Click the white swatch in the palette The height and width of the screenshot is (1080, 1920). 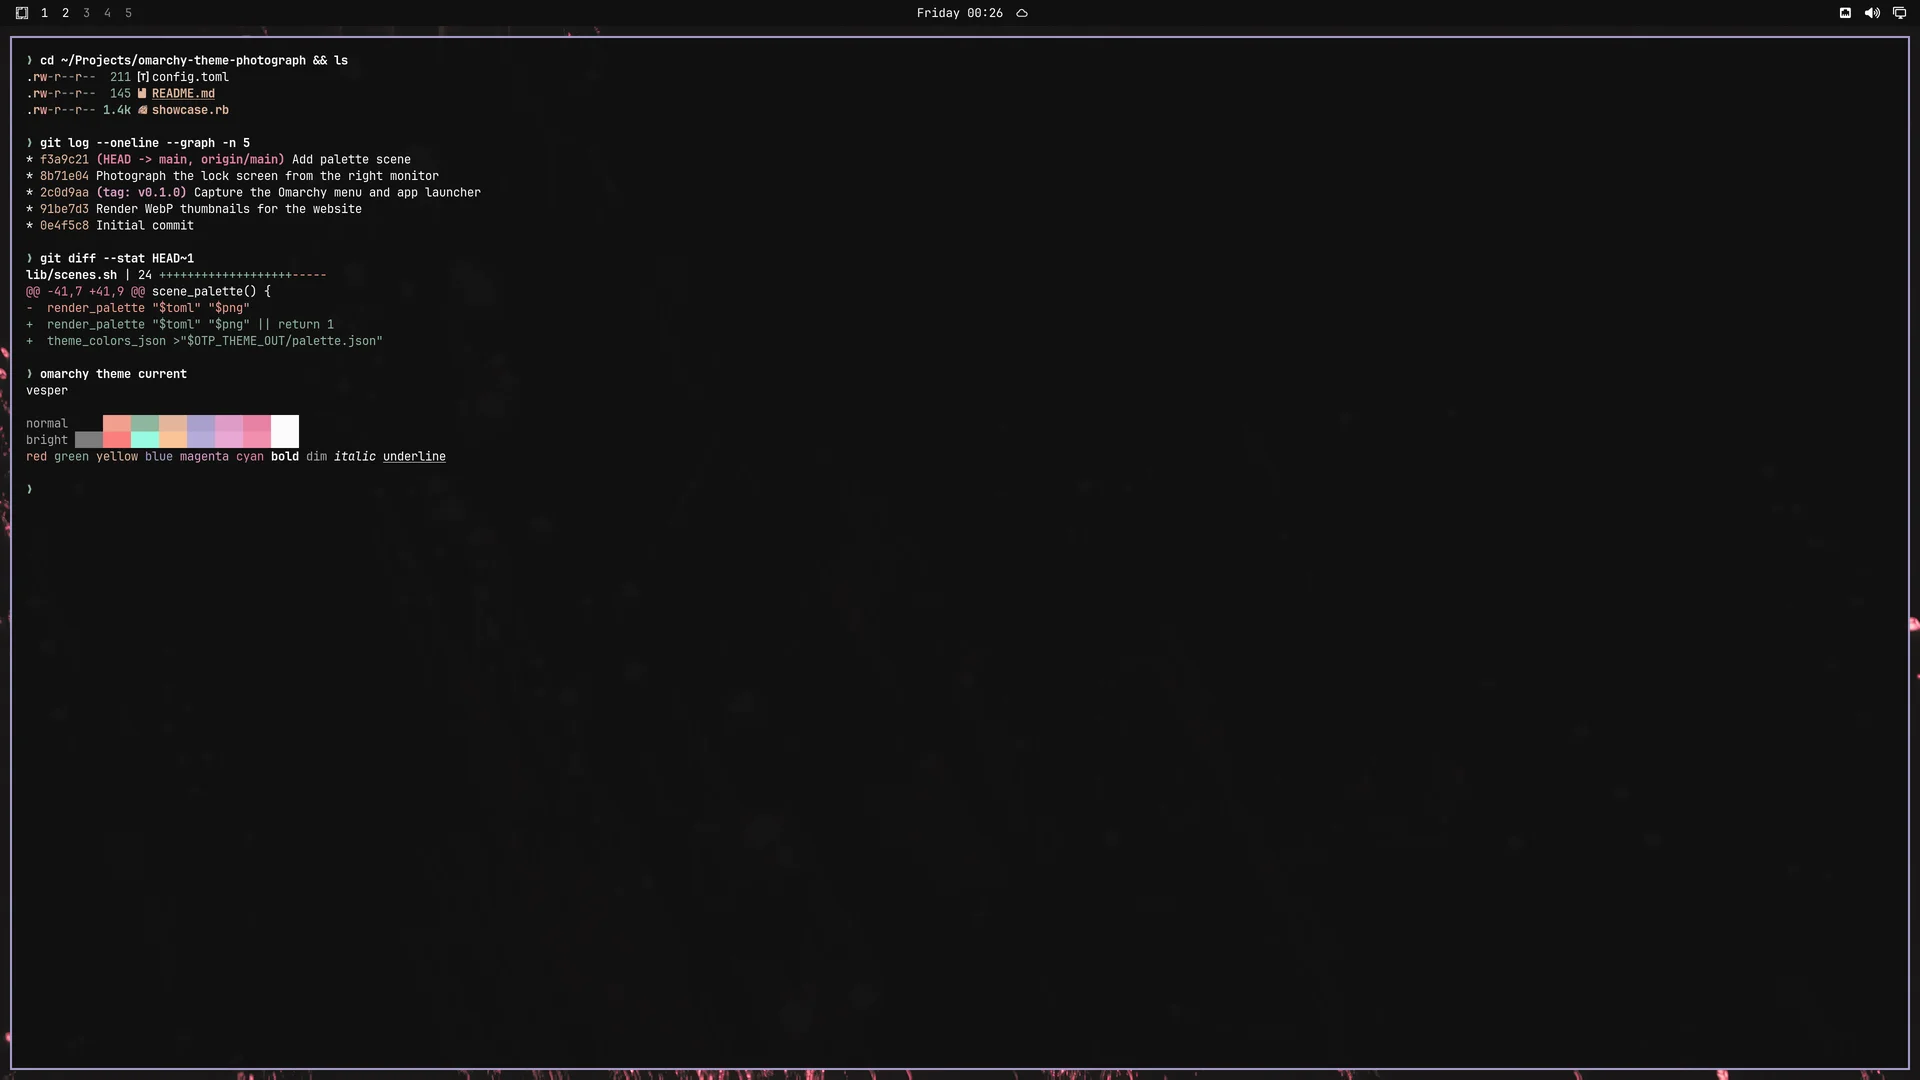[285, 431]
